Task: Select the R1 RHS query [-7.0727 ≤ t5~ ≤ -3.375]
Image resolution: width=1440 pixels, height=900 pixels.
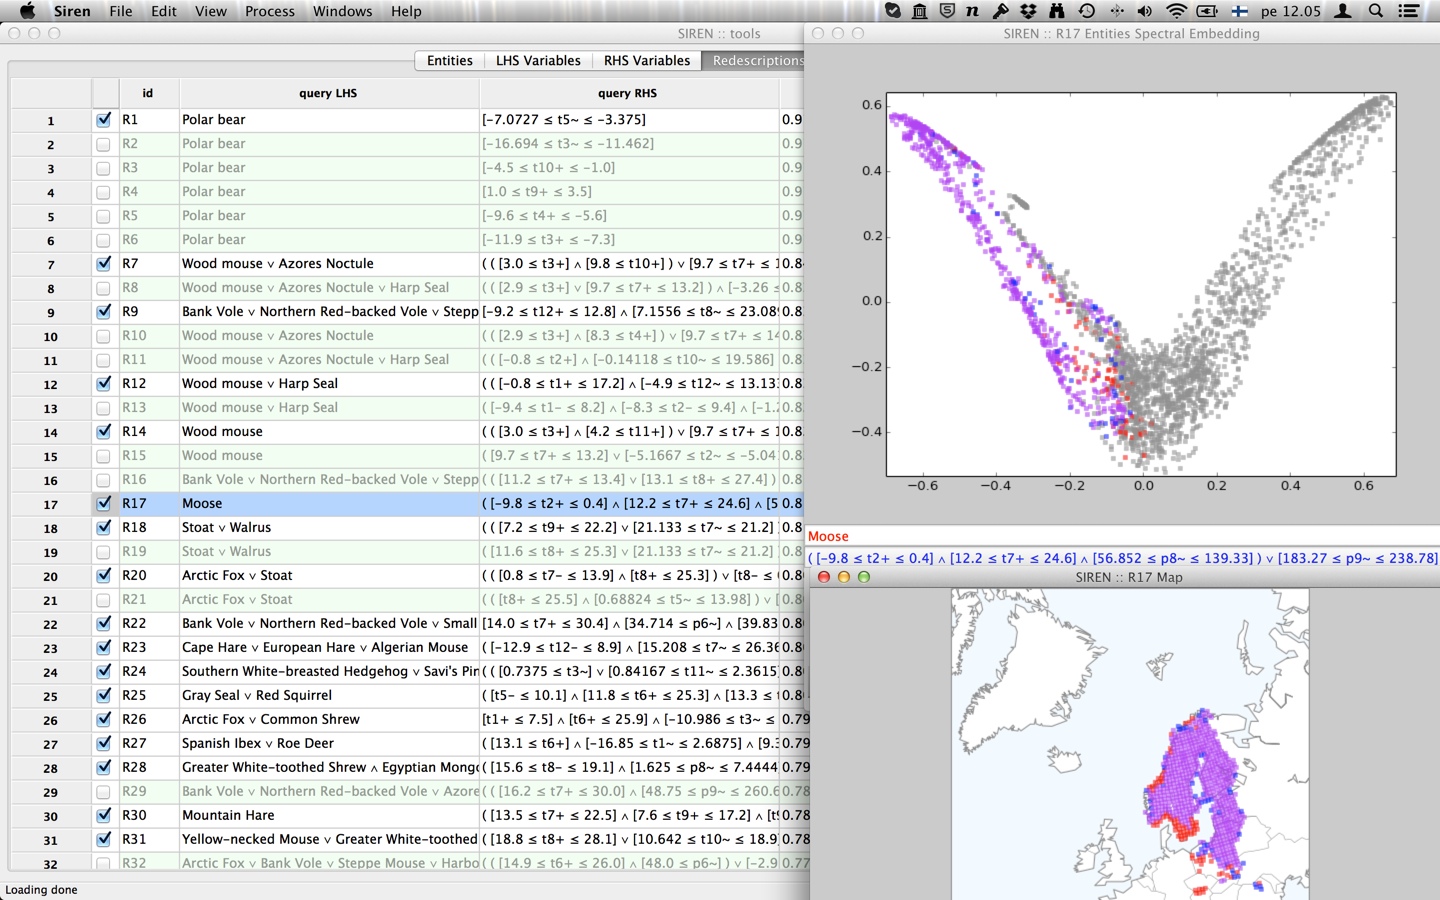Action: click(x=629, y=120)
